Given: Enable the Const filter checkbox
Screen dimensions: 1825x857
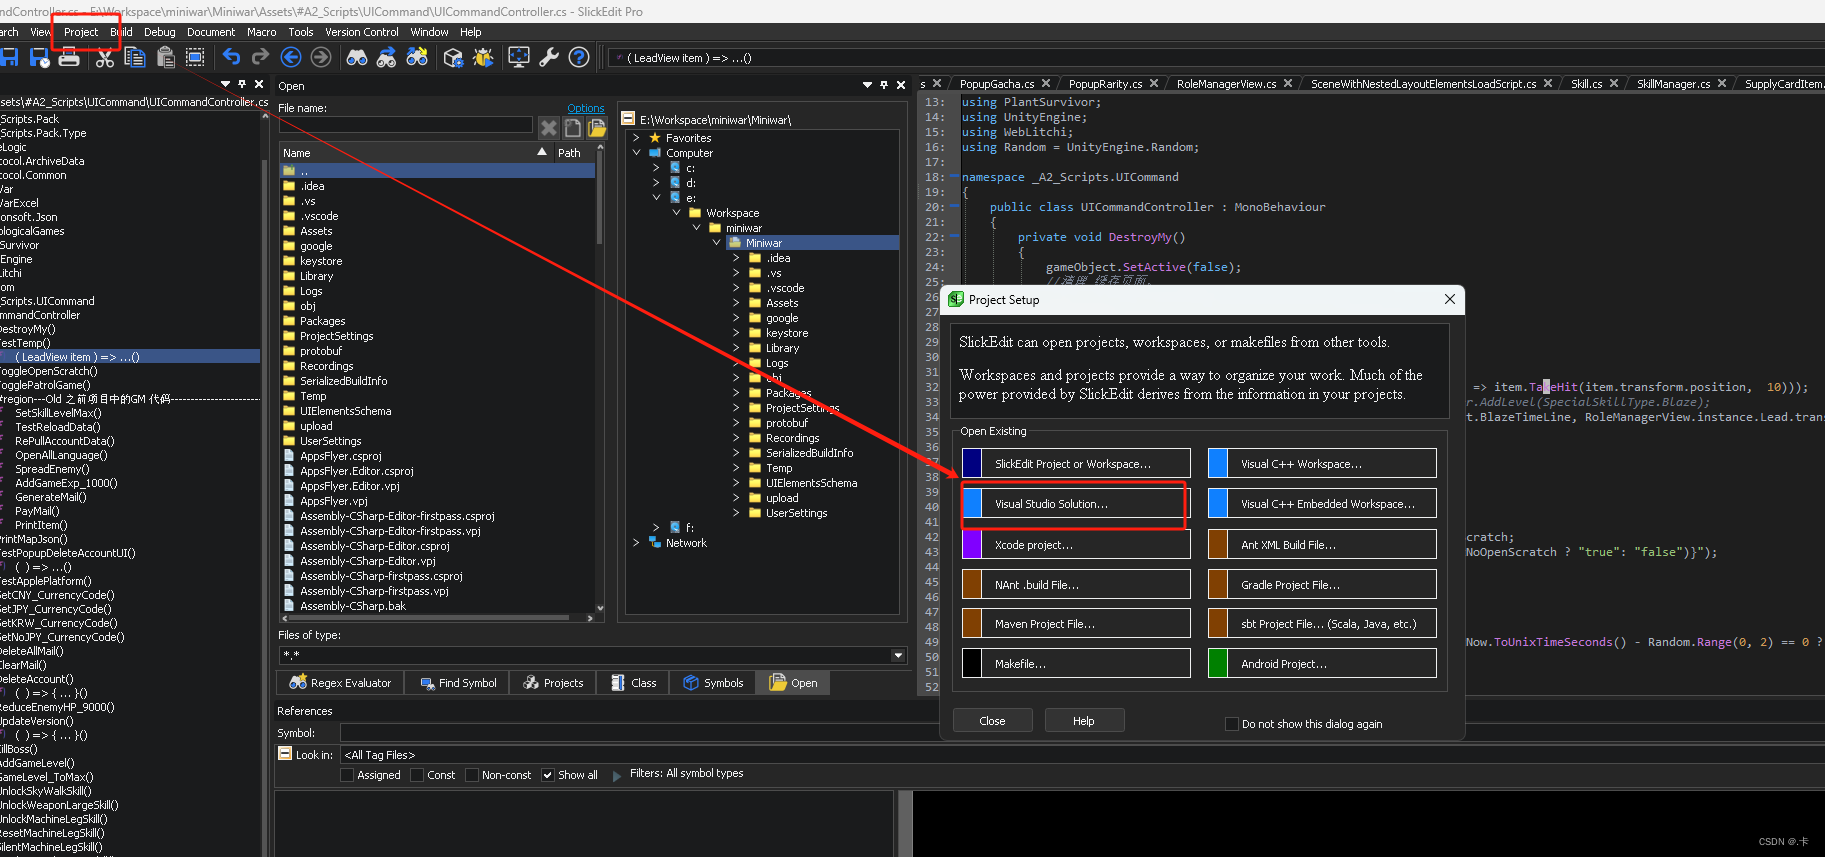Looking at the screenshot, I should [x=417, y=775].
